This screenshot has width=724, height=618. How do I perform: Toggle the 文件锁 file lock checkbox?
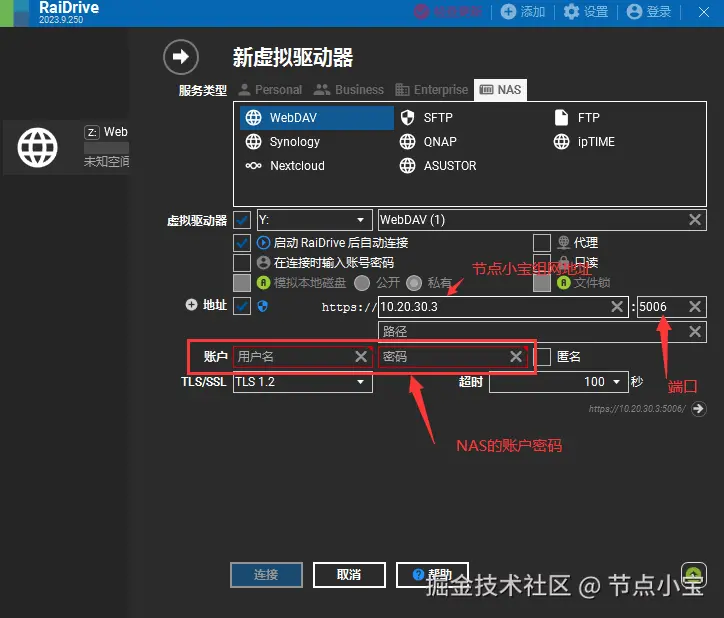[542, 283]
